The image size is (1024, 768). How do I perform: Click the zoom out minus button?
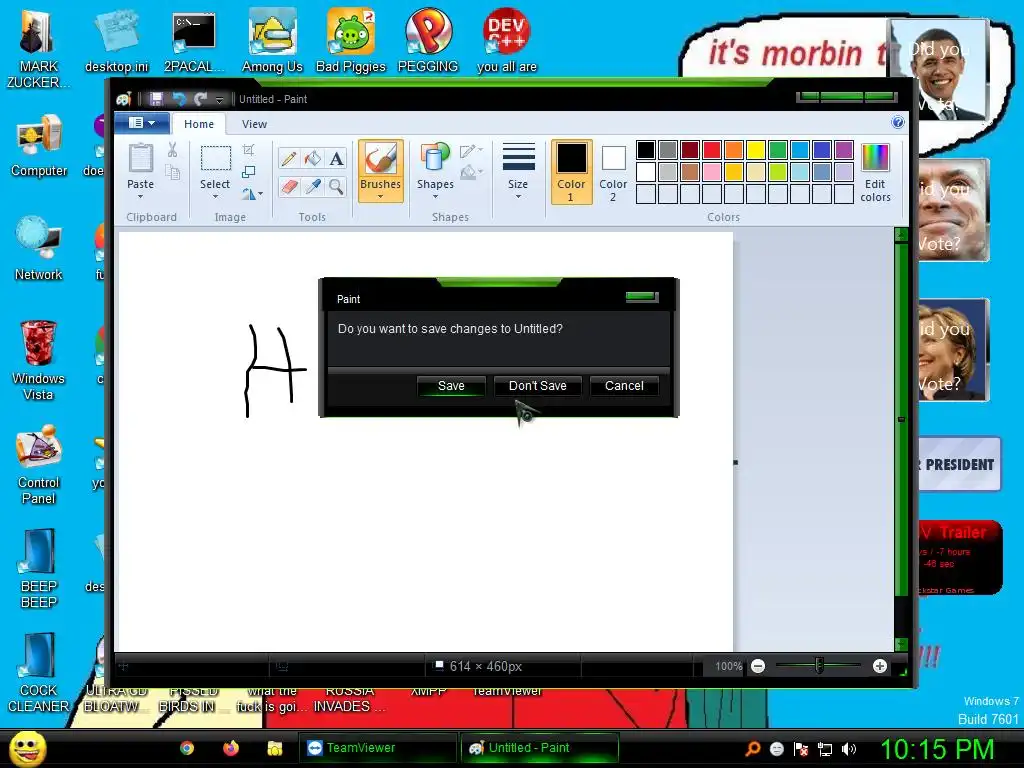pyautogui.click(x=758, y=666)
